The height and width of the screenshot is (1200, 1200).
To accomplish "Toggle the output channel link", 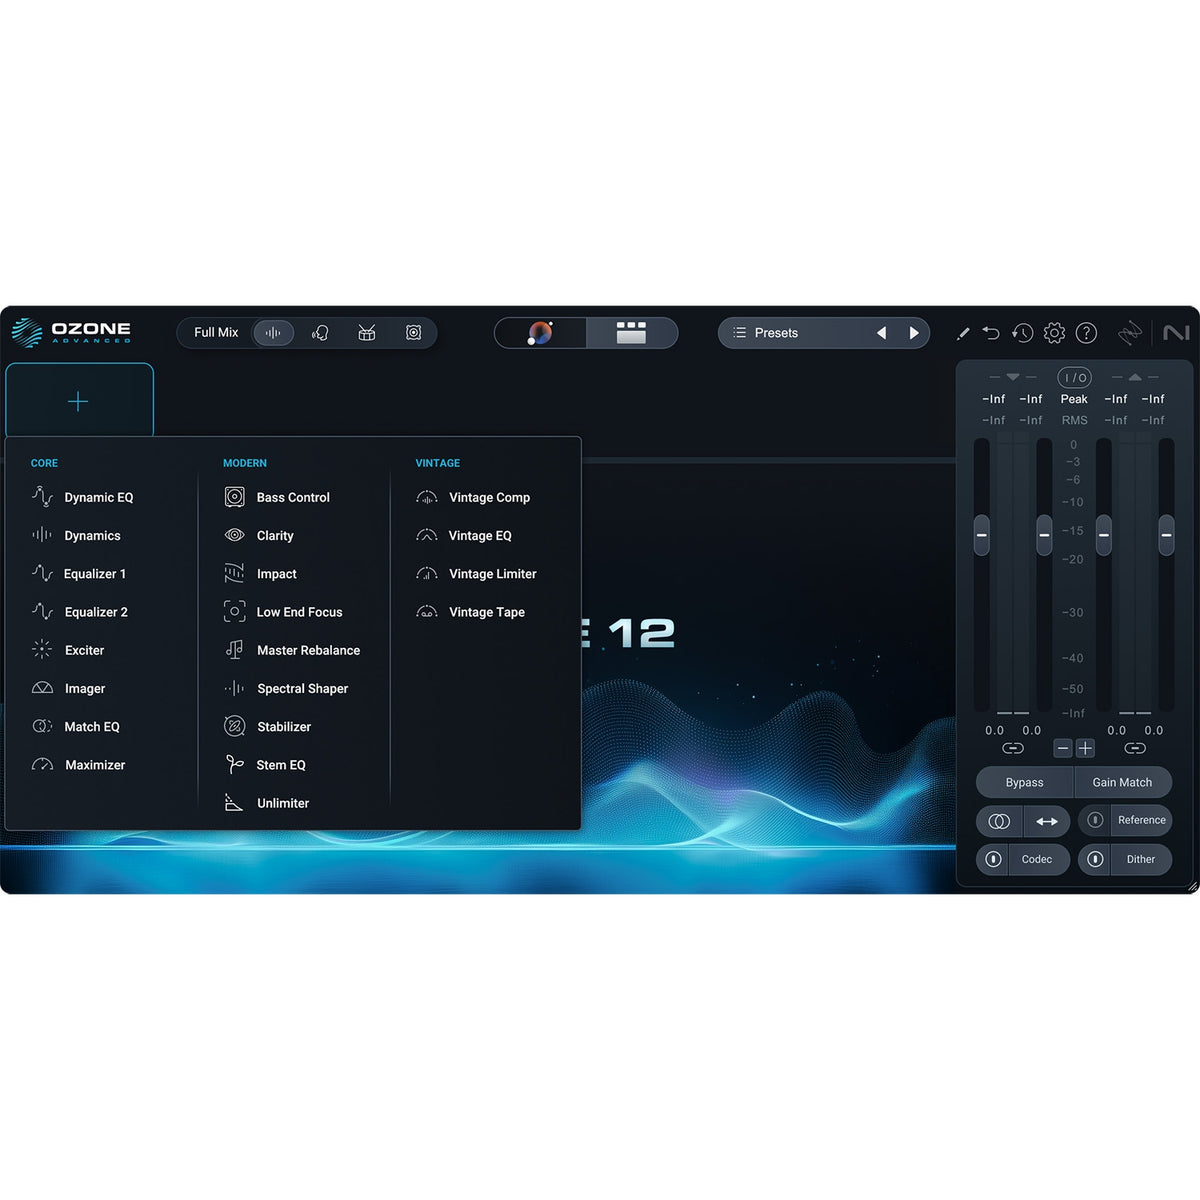I will coord(1135,748).
